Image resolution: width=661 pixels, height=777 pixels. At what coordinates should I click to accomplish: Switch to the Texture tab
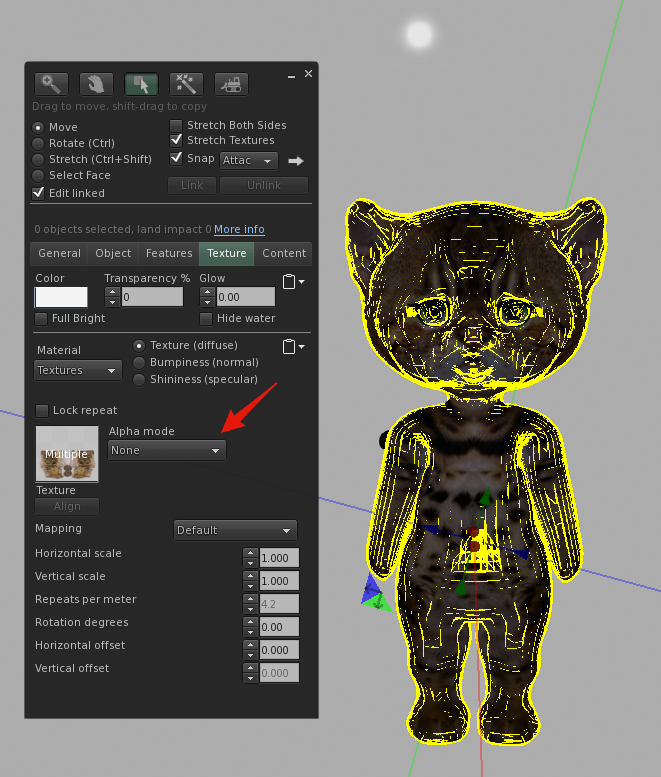(x=226, y=253)
